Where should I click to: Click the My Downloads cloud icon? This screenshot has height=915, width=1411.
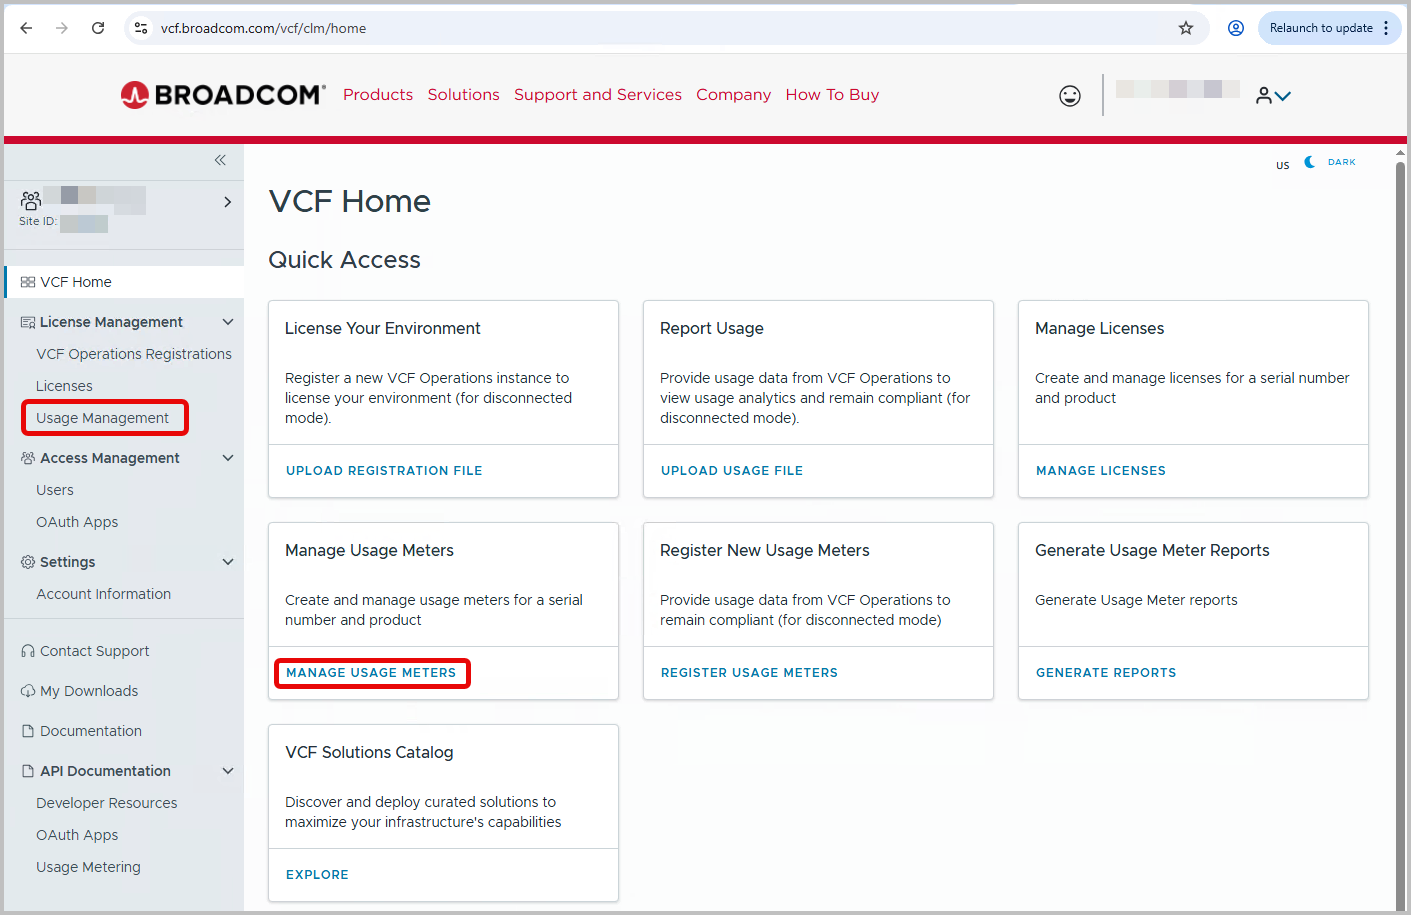(x=28, y=691)
